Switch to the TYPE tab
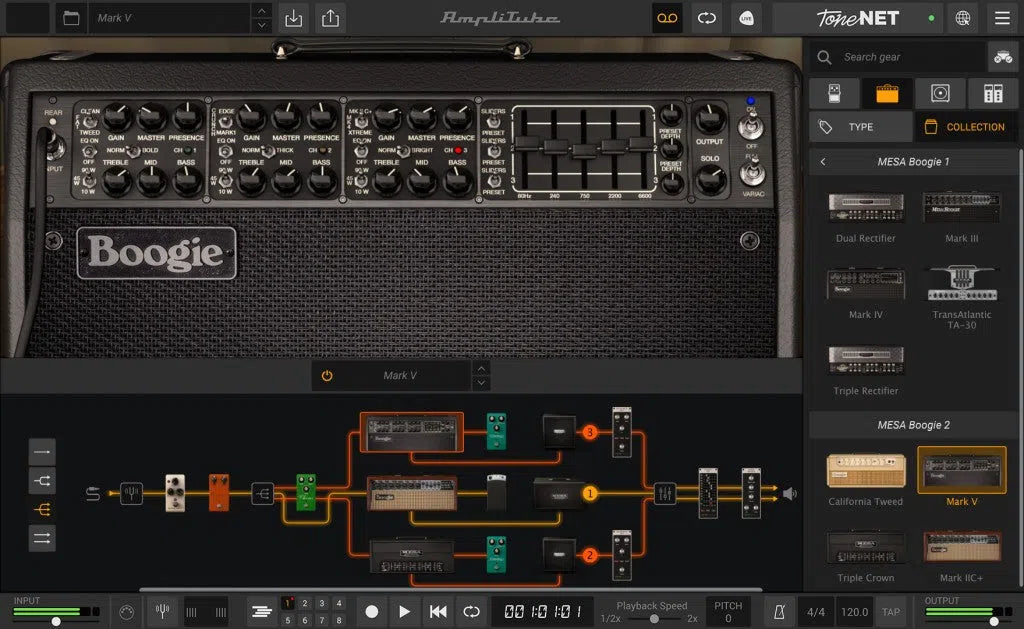The width and height of the screenshot is (1024, 629). click(x=859, y=126)
